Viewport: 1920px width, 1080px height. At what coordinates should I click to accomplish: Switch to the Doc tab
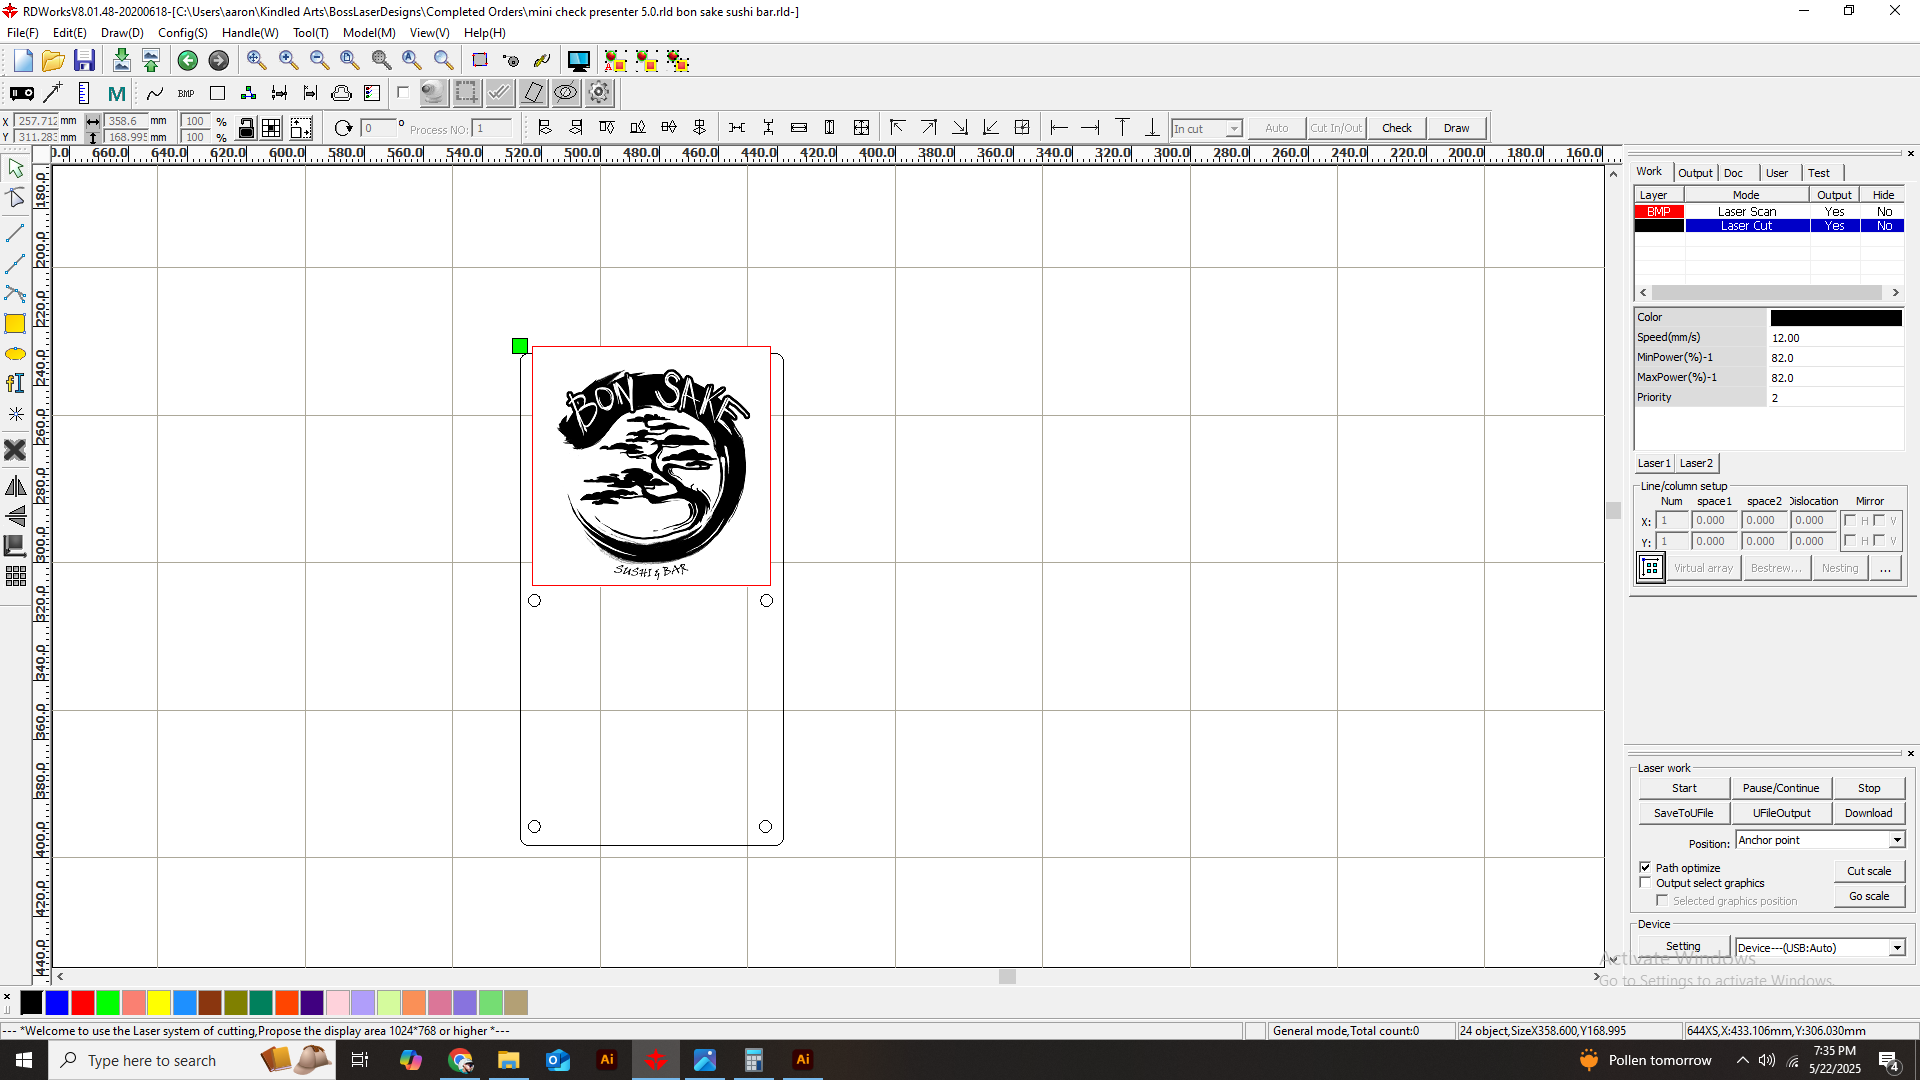click(1733, 173)
